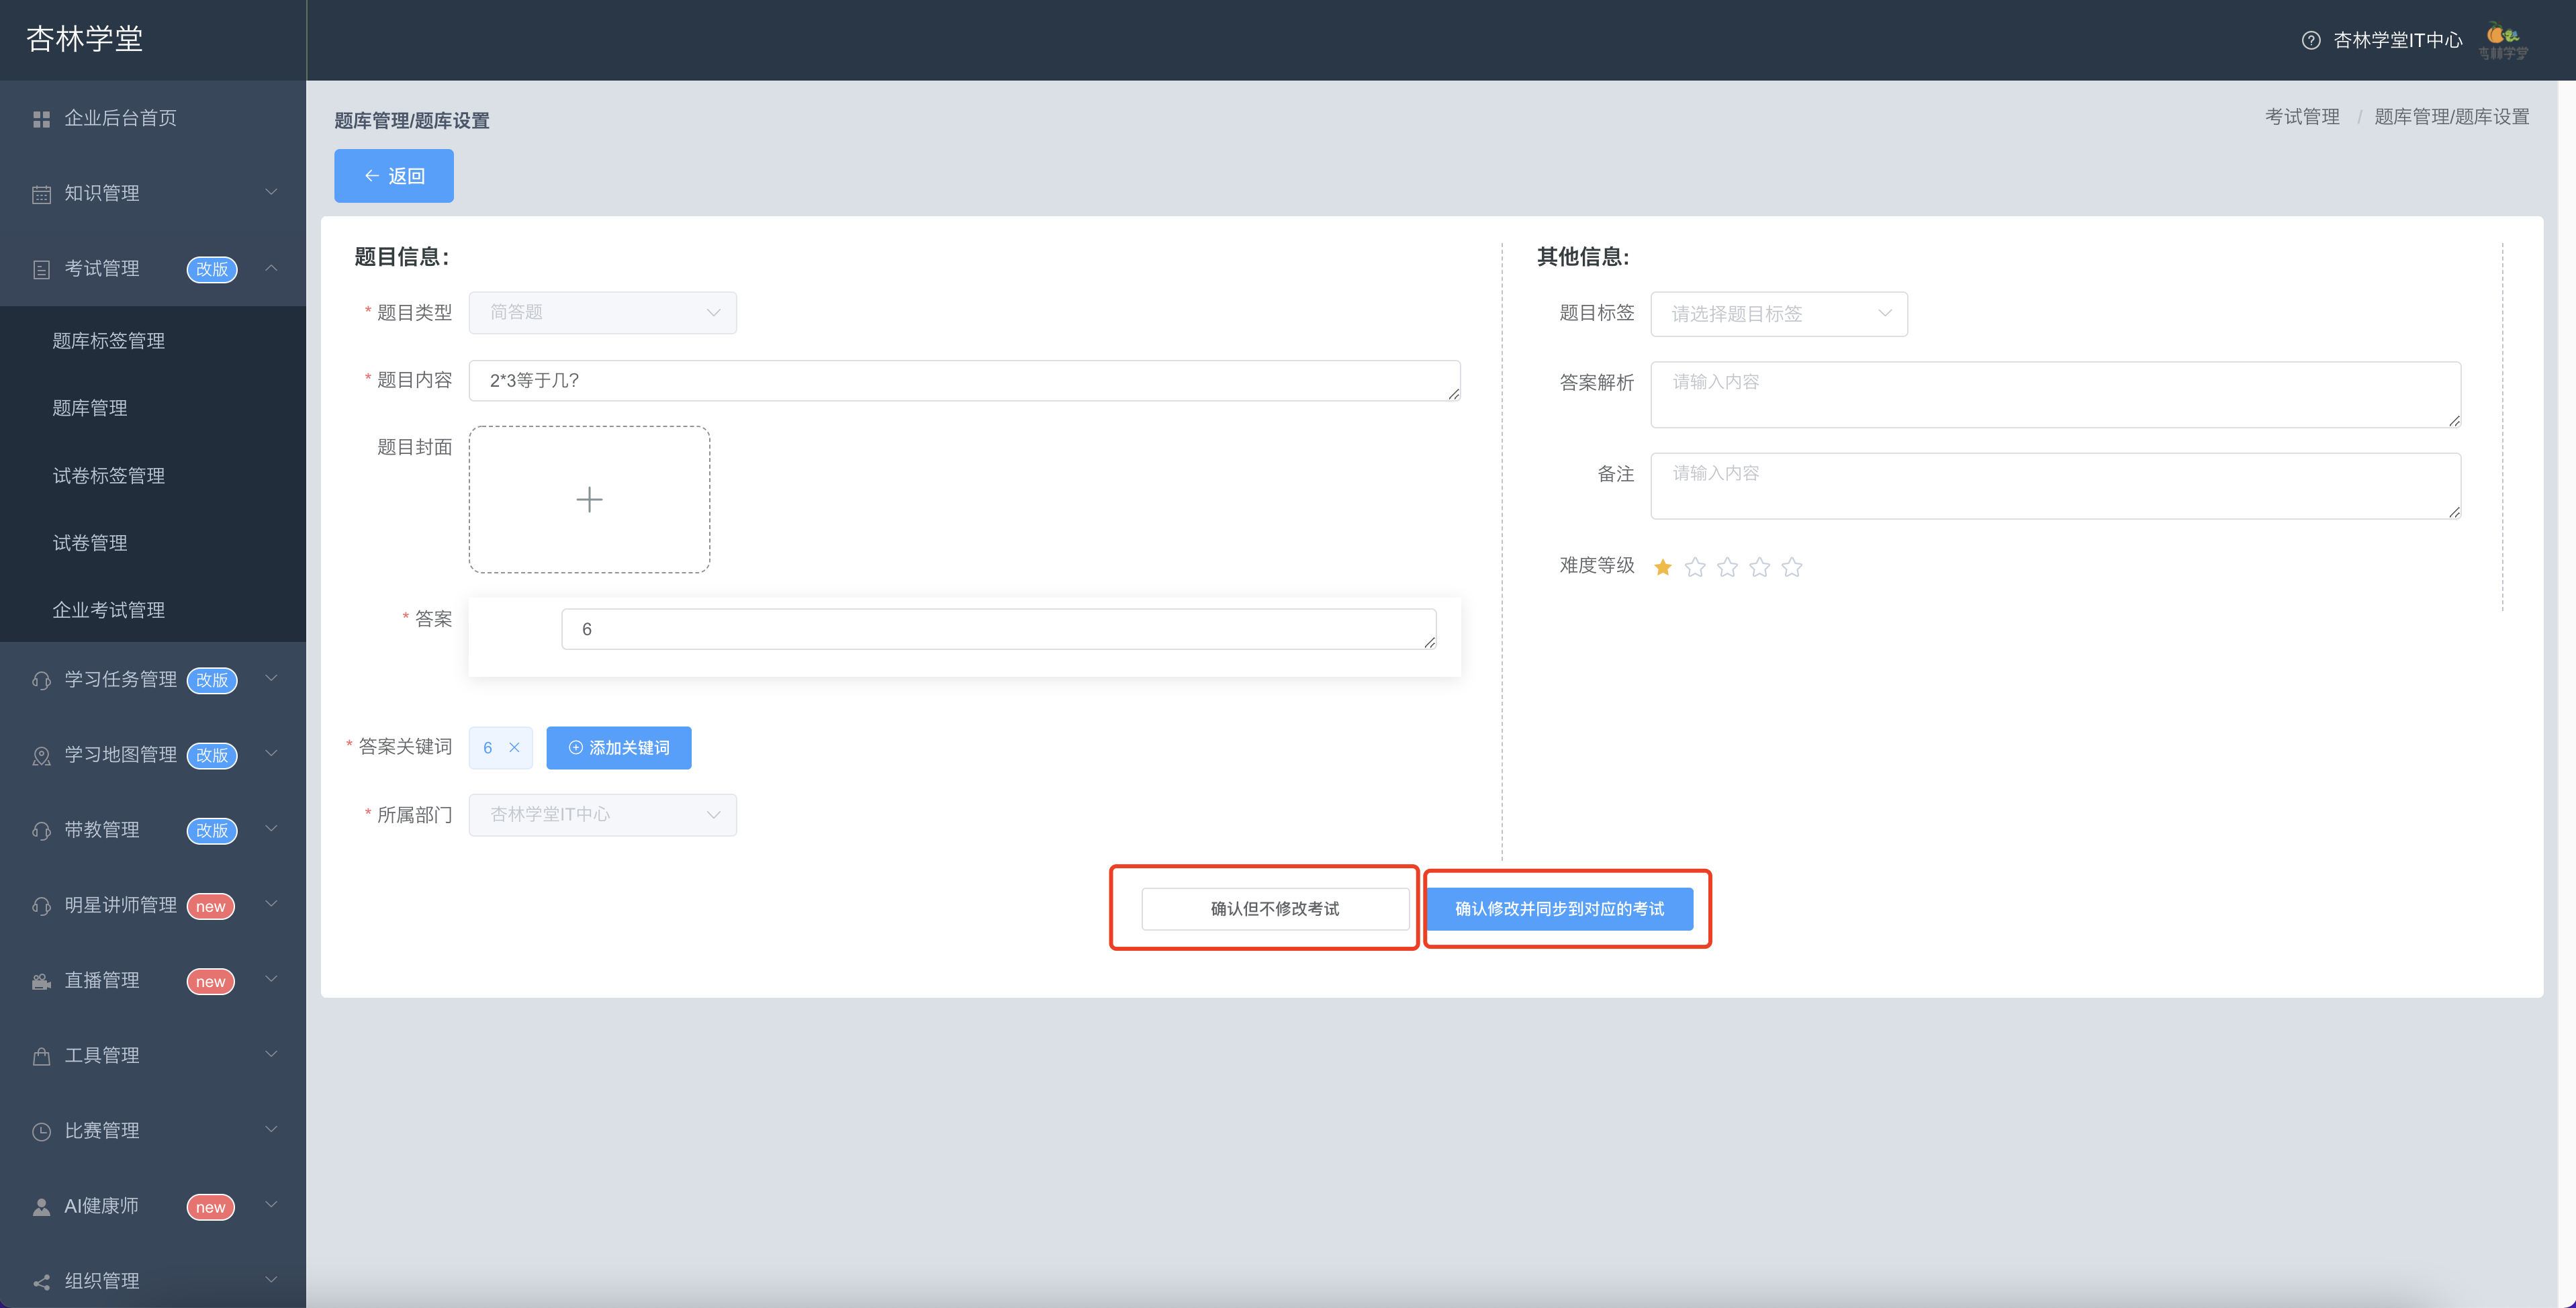Remove the keyword tag 6
Image resolution: width=2576 pixels, height=1308 pixels.
(514, 747)
